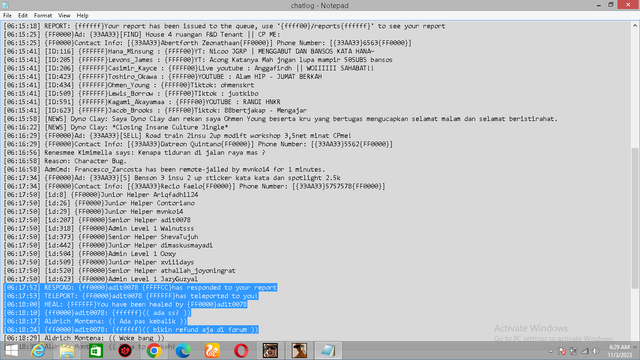Open volume speaker tray icon
640x360 pixels.
[x=596, y=351]
